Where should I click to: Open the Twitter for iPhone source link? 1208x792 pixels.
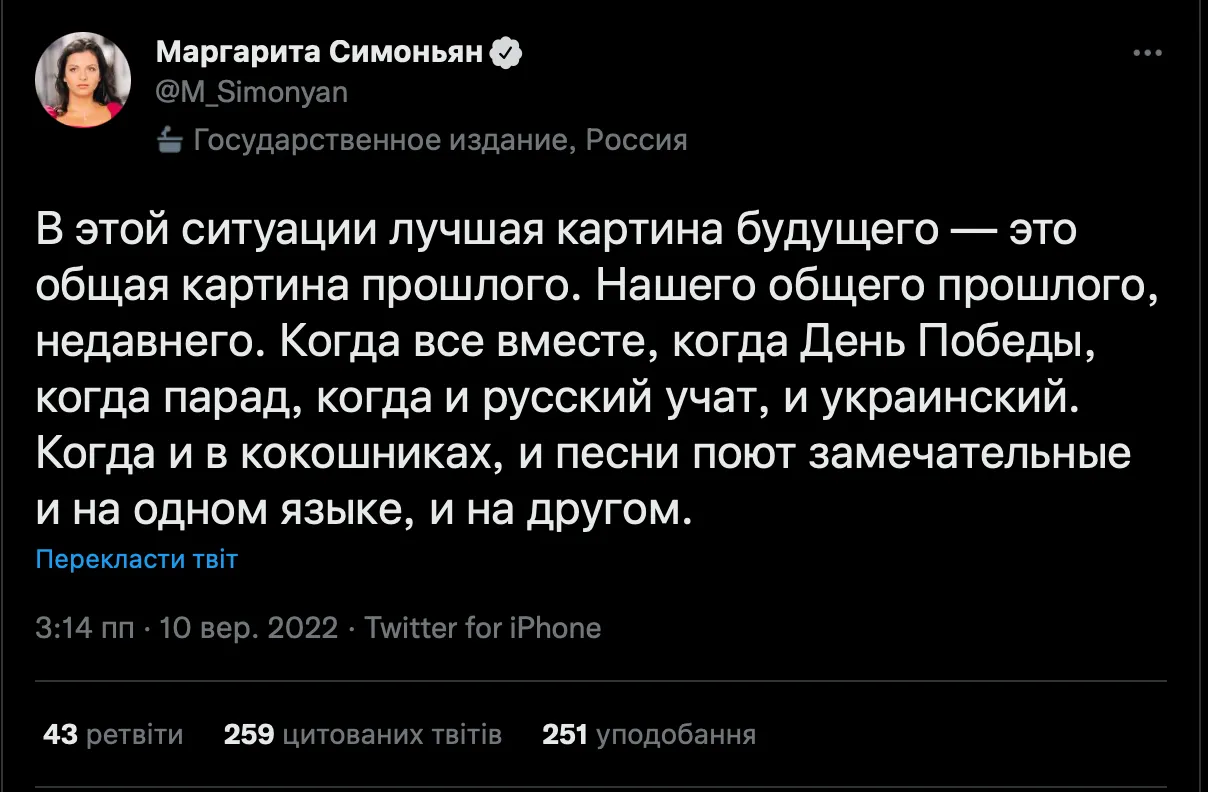[x=483, y=628]
